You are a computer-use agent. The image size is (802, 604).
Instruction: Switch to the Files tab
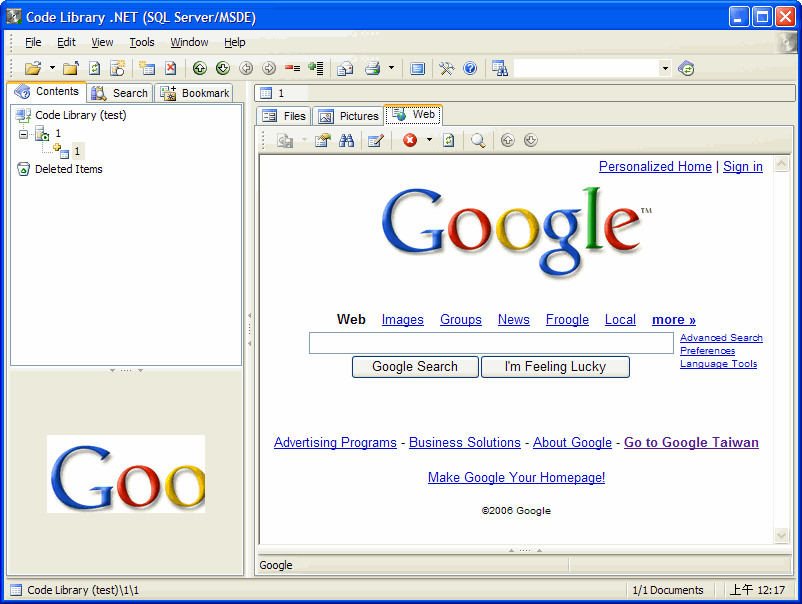284,116
